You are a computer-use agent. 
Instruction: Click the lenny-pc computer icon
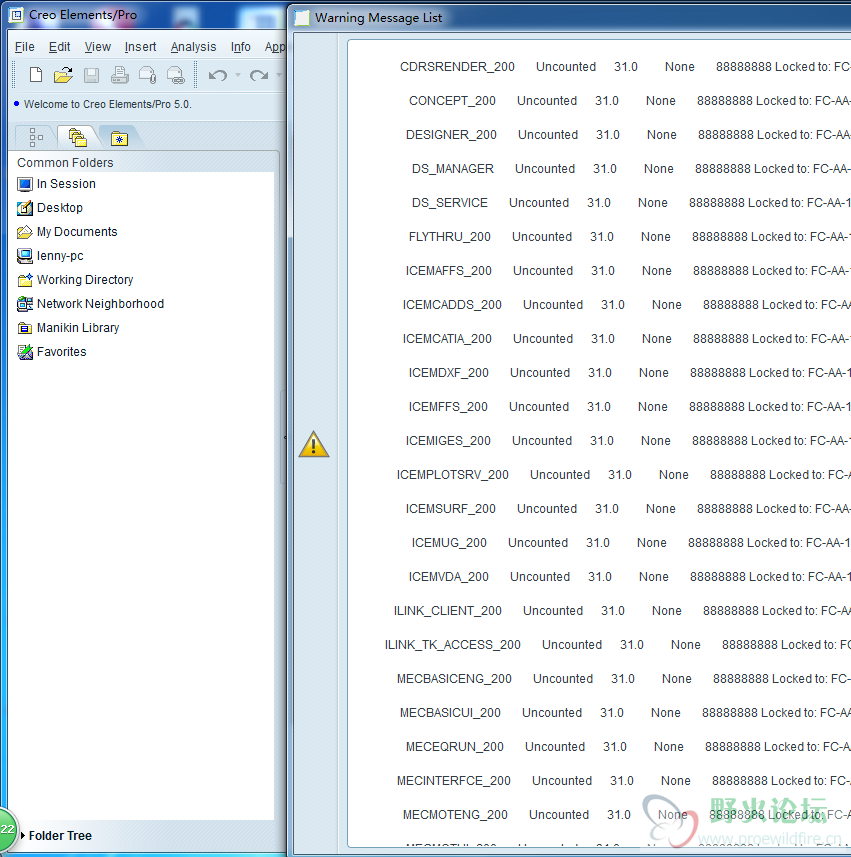[x=25, y=256]
